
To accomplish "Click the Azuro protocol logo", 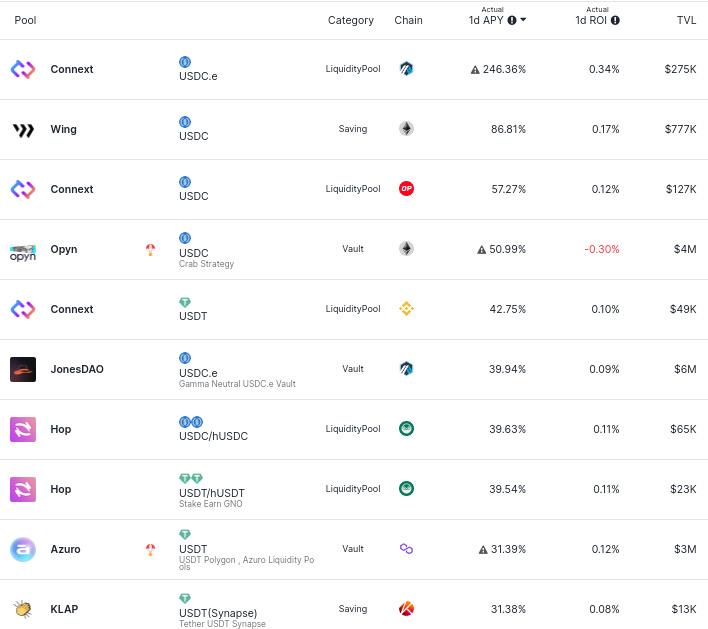I will coord(23,549).
